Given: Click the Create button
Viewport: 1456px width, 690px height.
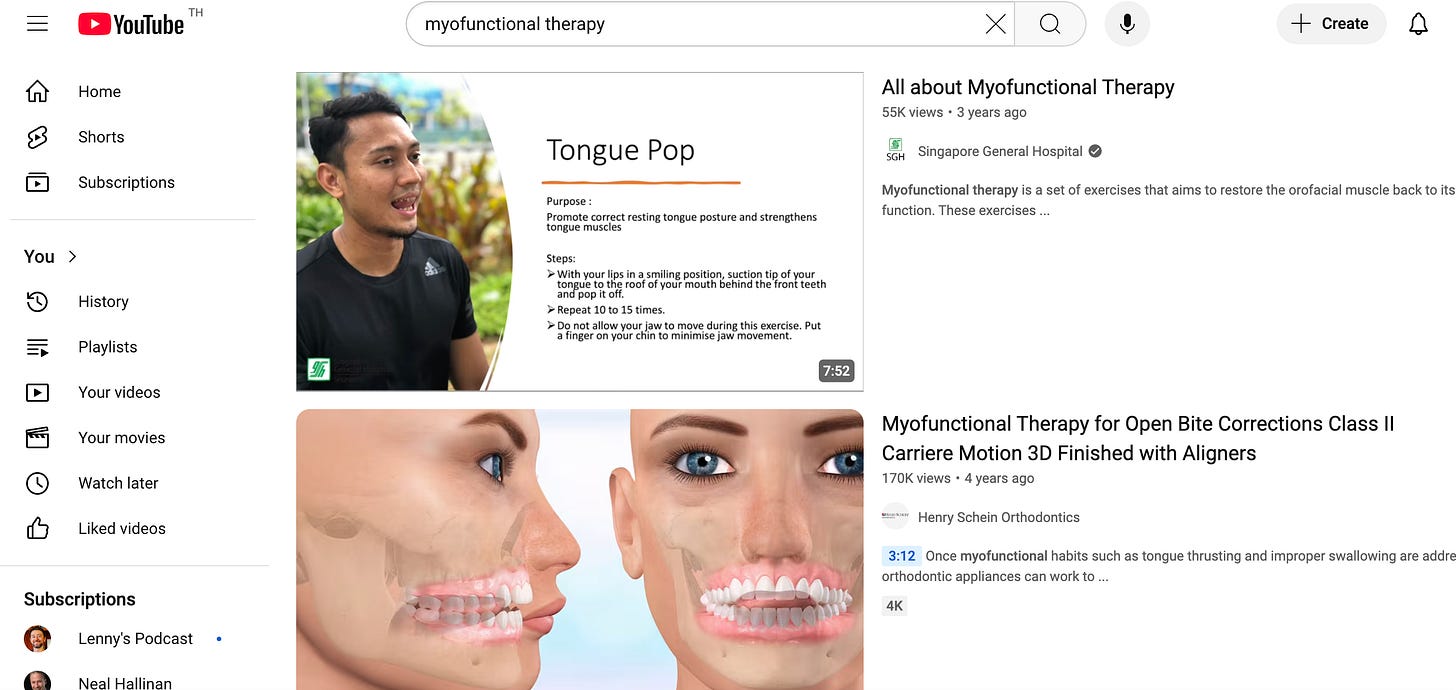Looking at the screenshot, I should (1331, 24).
